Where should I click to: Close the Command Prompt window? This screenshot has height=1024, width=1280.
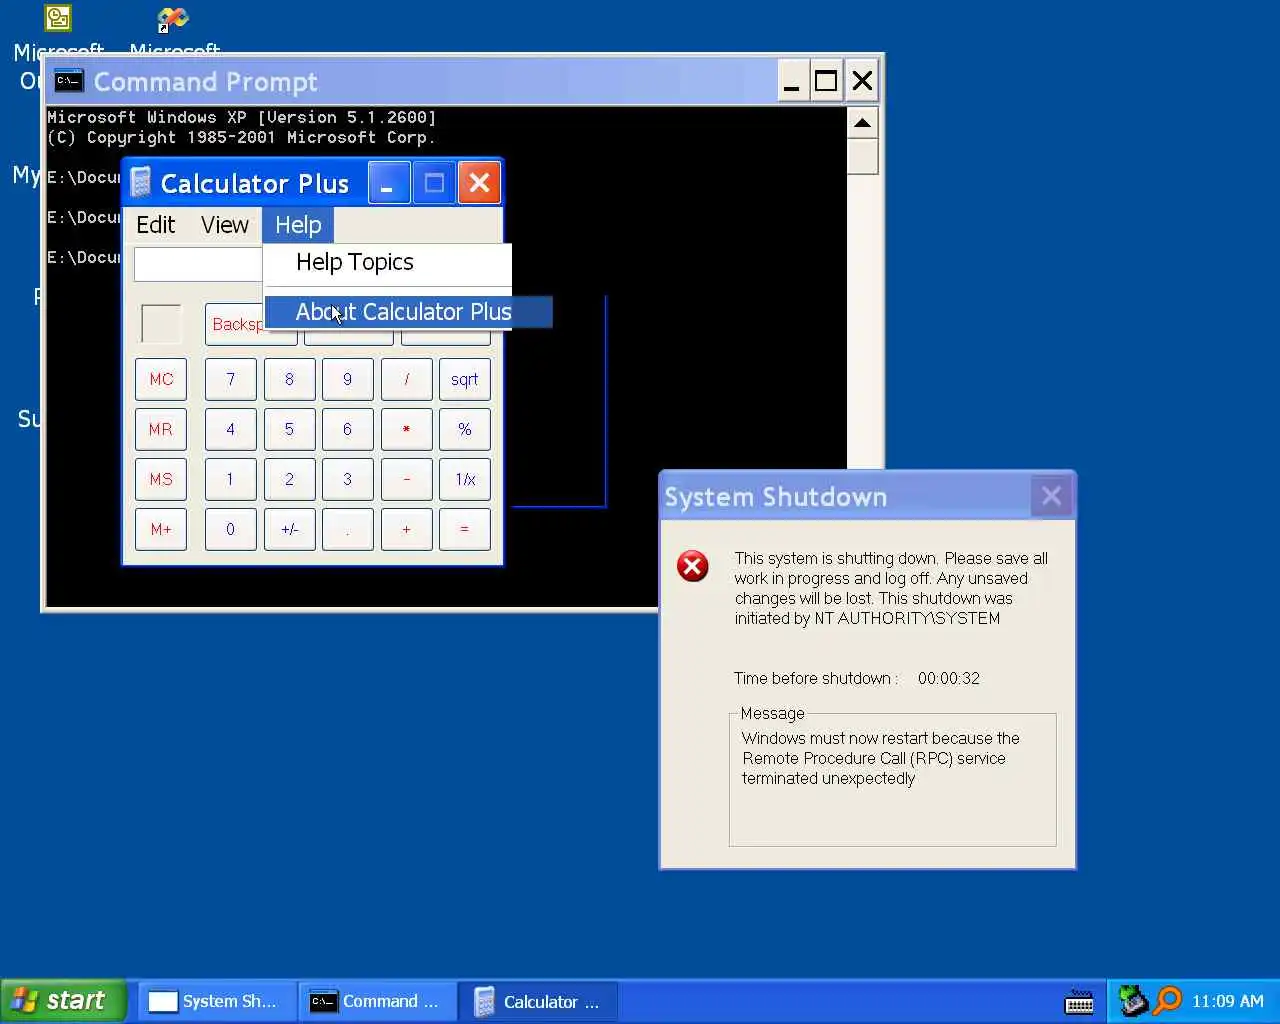coord(862,81)
